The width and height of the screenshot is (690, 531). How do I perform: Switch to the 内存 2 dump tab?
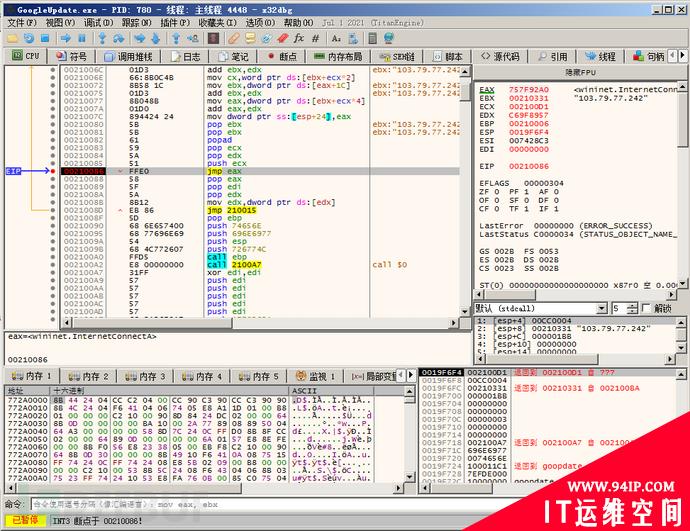point(88,376)
